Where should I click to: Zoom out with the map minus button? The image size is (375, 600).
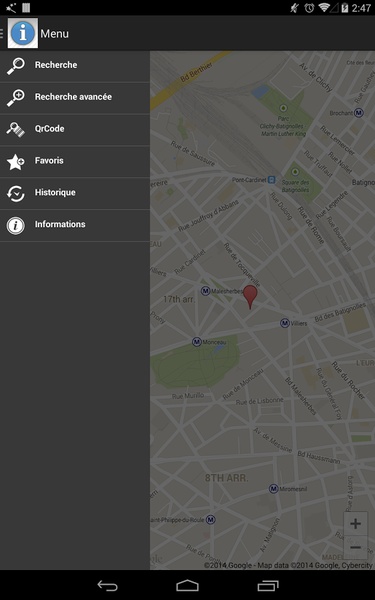pos(355,548)
